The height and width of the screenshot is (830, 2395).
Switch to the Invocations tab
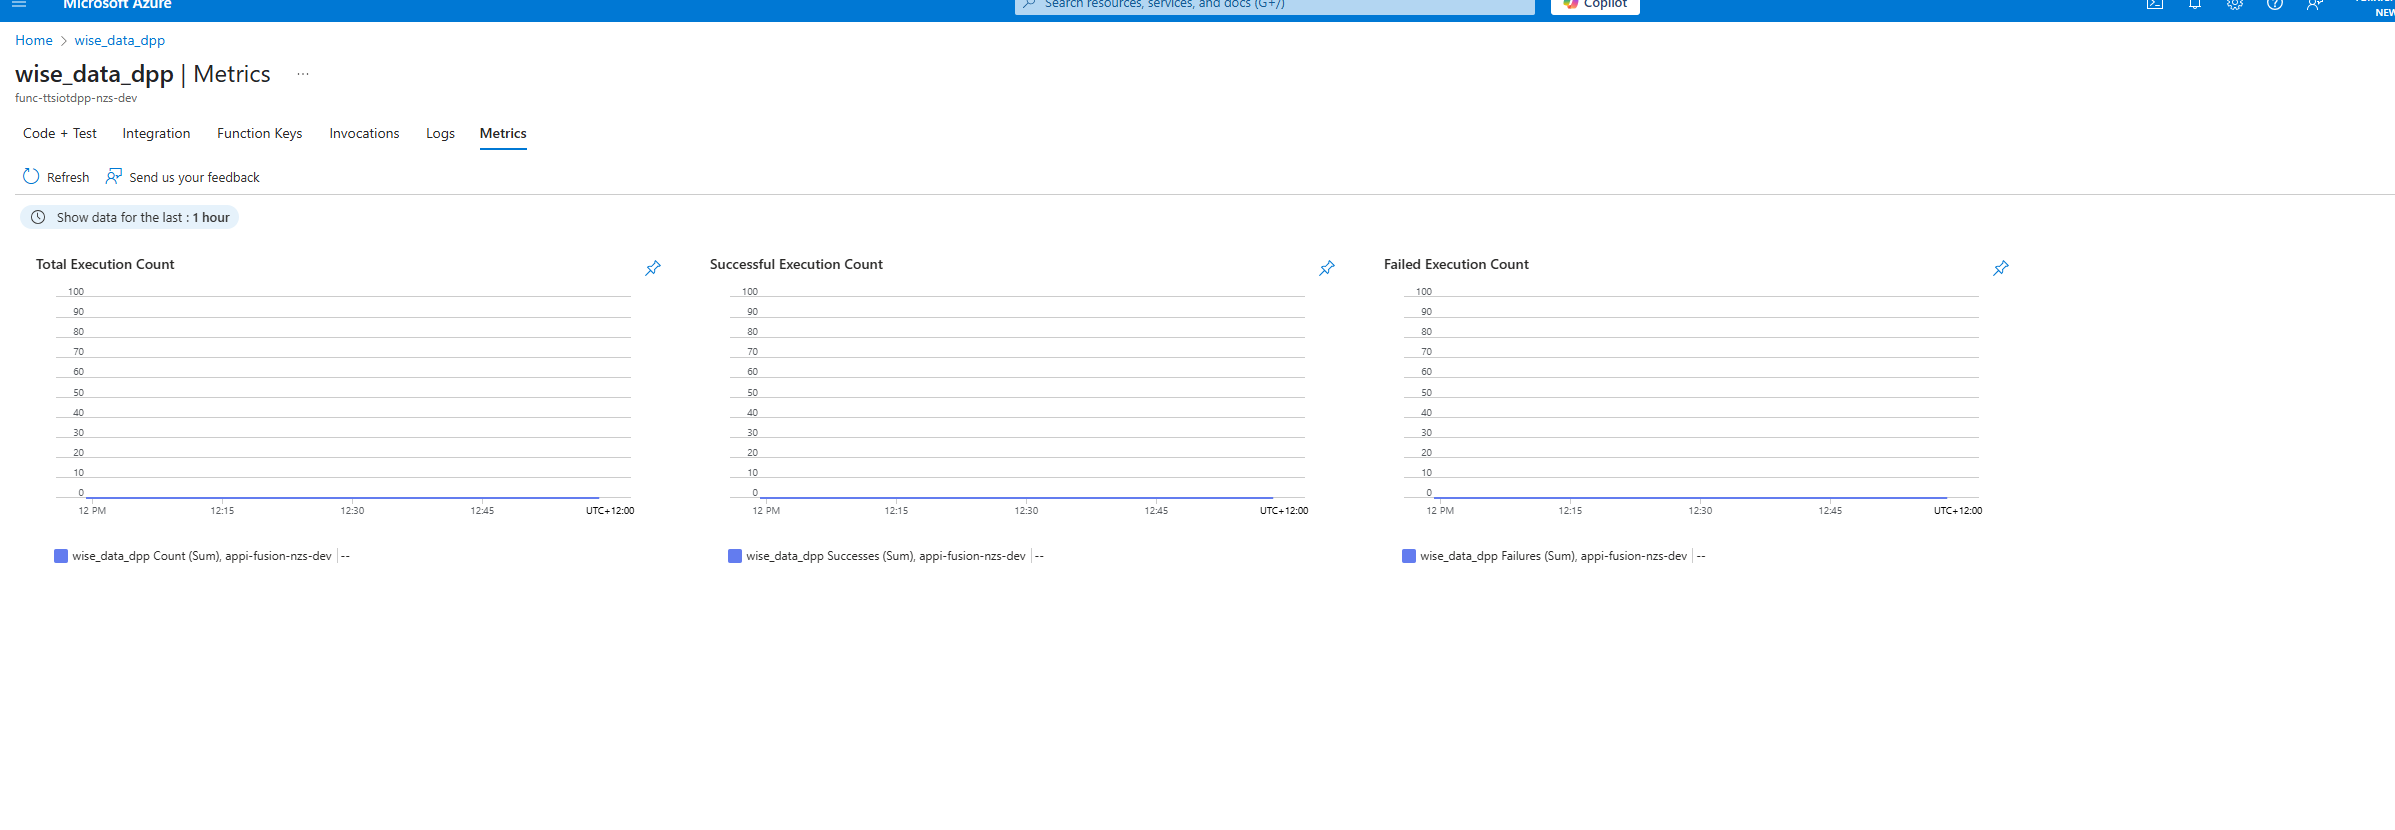click(x=364, y=133)
